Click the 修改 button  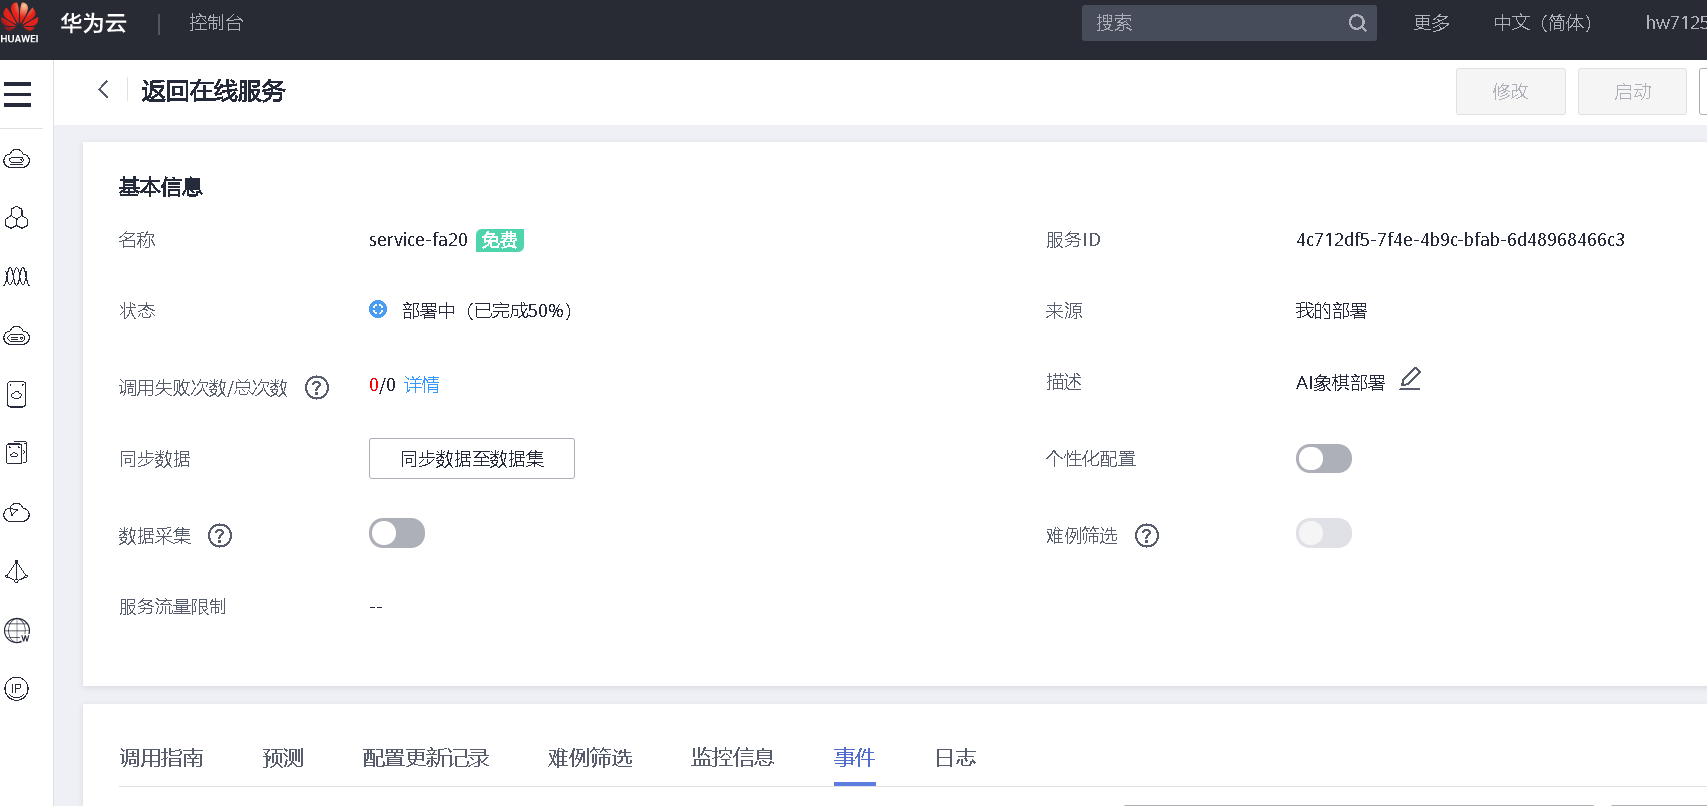(1510, 92)
